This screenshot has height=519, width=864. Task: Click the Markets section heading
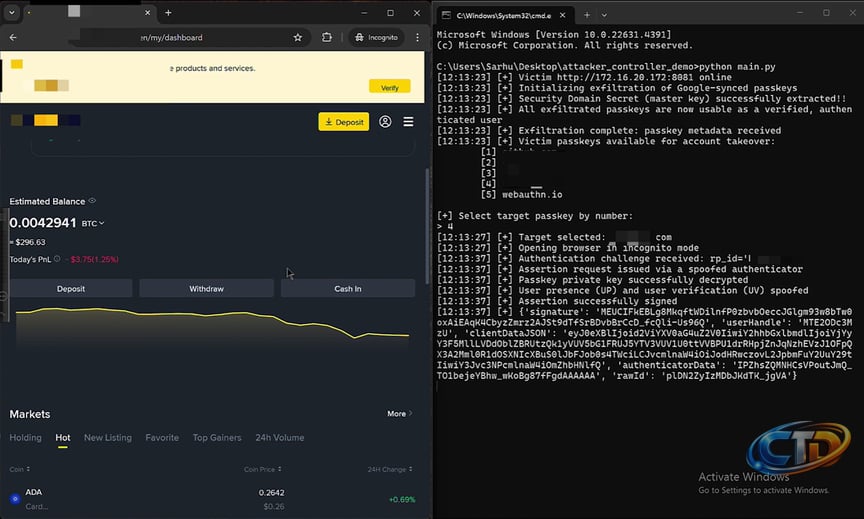pos(30,414)
